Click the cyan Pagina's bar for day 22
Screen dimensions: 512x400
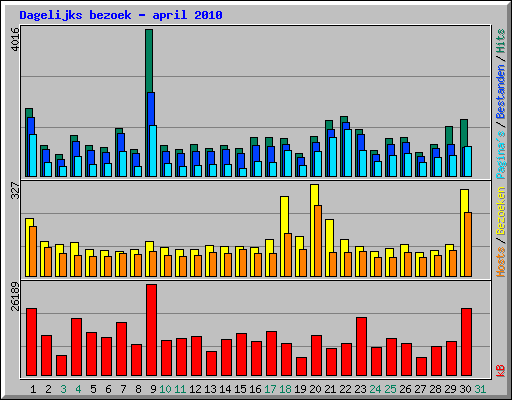[348, 153]
